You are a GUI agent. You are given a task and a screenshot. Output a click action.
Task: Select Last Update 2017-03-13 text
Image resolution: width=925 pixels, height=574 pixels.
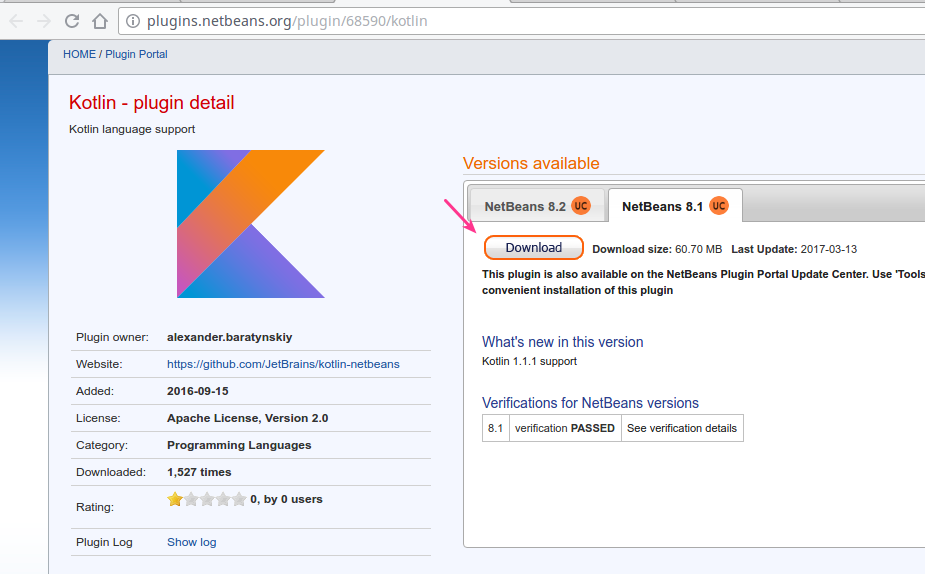pos(794,249)
